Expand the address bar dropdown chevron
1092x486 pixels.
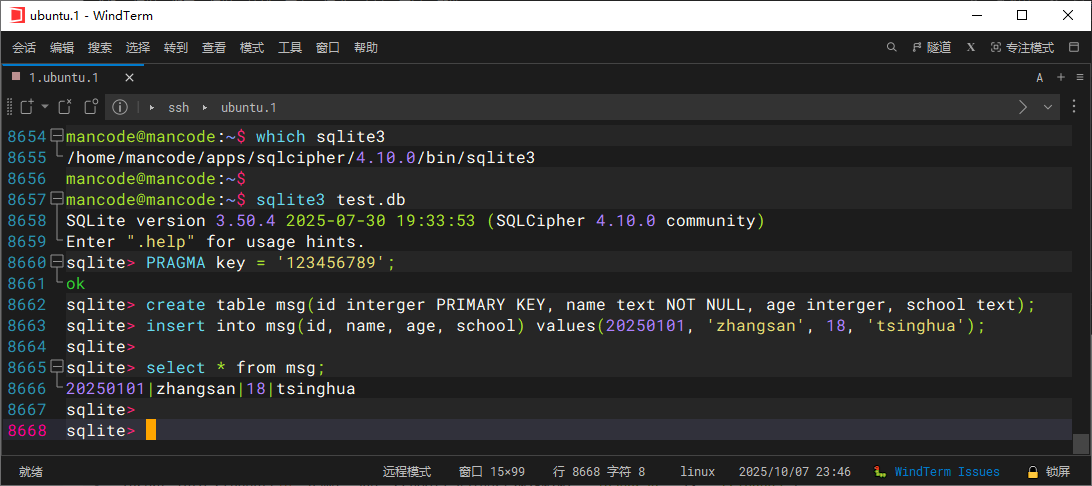1048,107
